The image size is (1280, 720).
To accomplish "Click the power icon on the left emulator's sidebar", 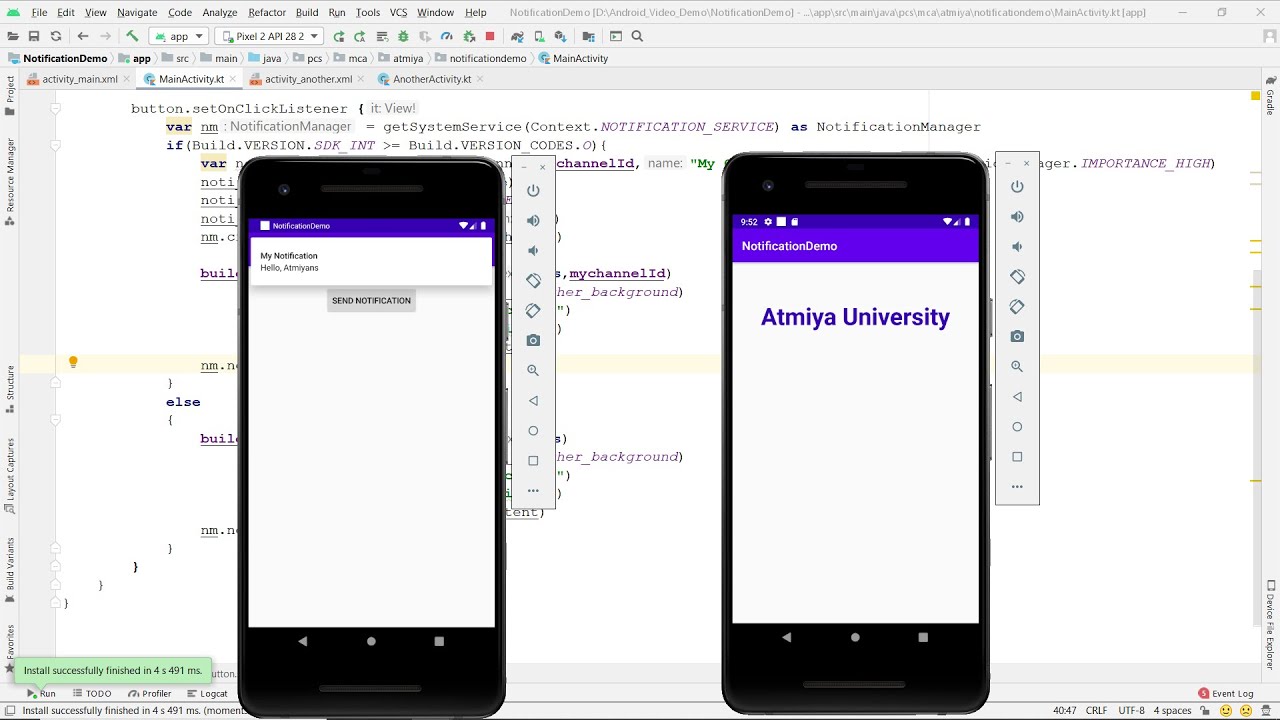I will [x=533, y=190].
